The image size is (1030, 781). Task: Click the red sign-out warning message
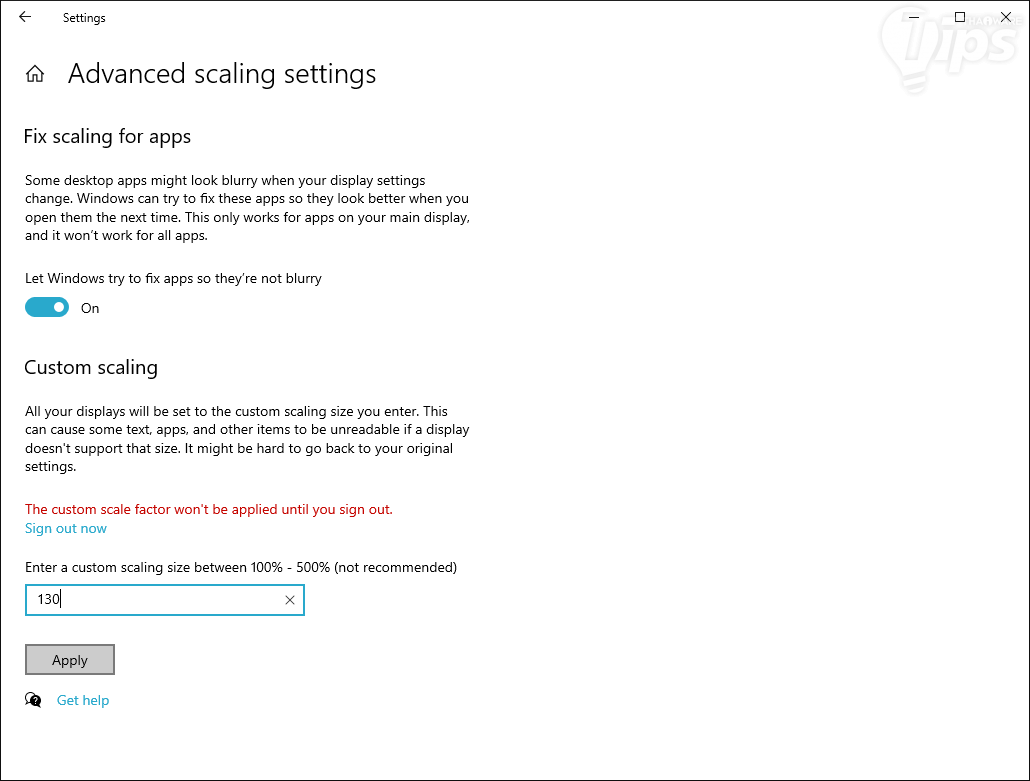pos(208,509)
